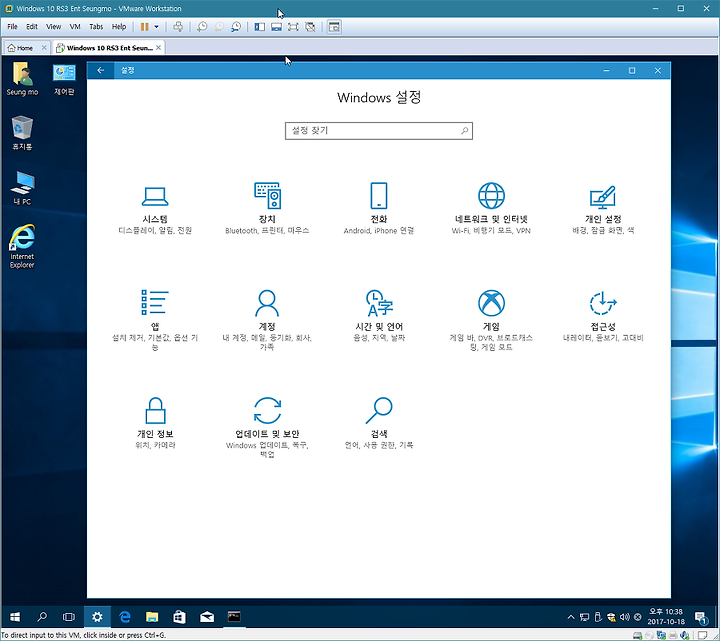The width and height of the screenshot is (720, 641).
Task: Click the 설정 찾기 search field
Action: [379, 131]
